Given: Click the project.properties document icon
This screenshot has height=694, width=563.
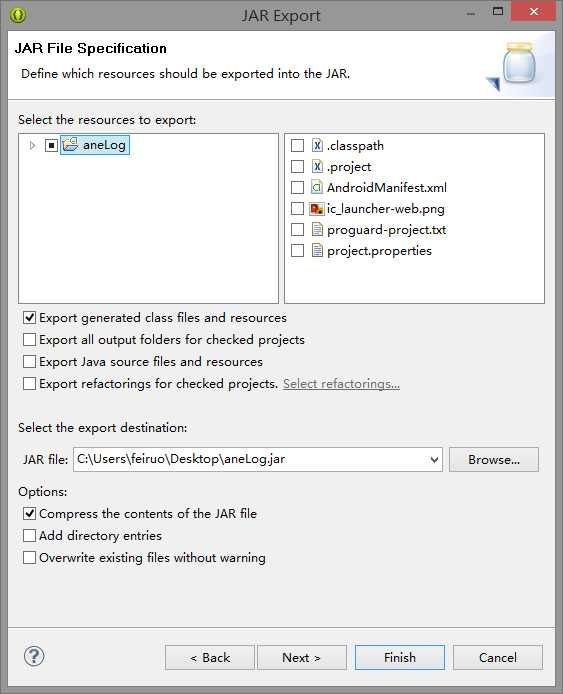Looking at the screenshot, I should (x=317, y=251).
